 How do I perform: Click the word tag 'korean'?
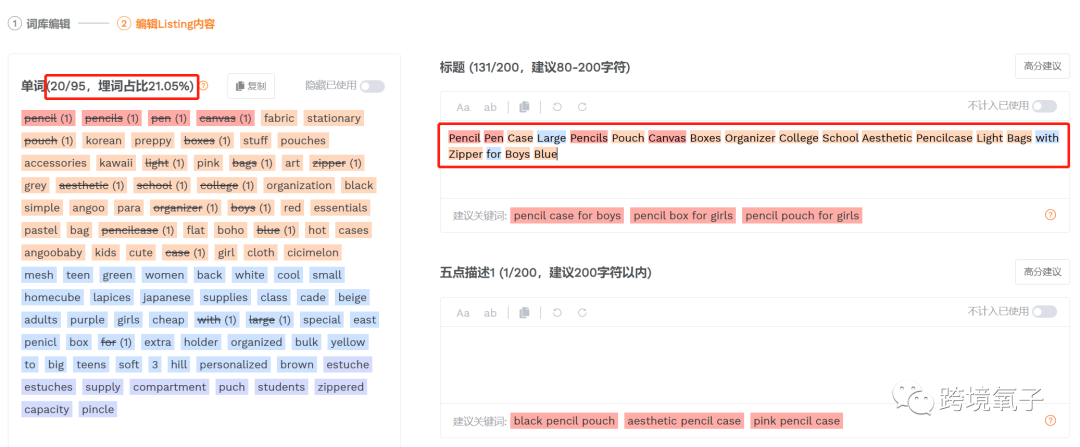[103, 141]
